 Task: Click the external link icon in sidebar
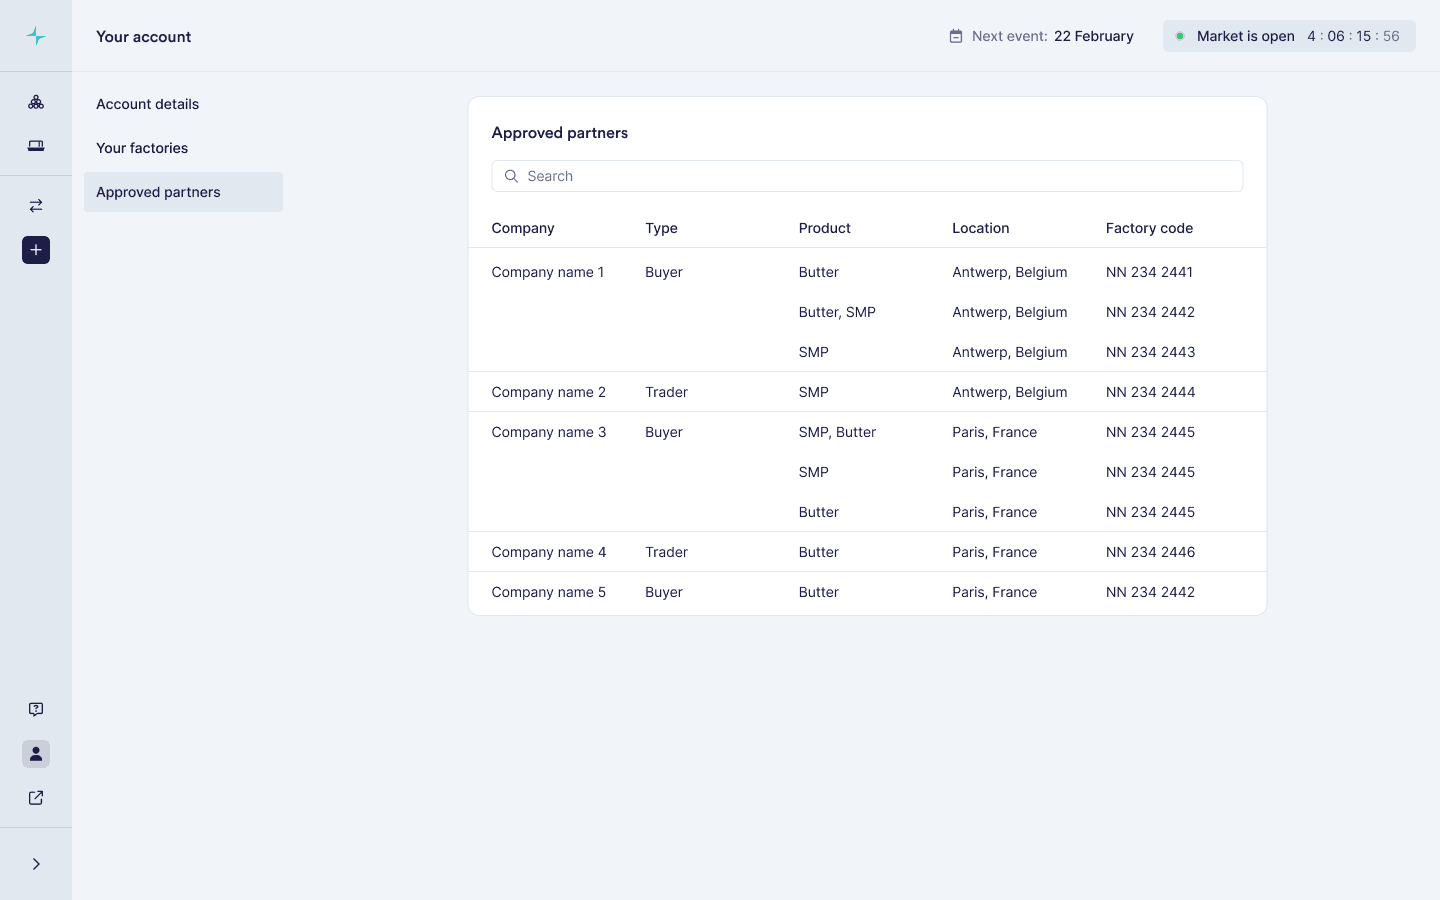(36, 798)
